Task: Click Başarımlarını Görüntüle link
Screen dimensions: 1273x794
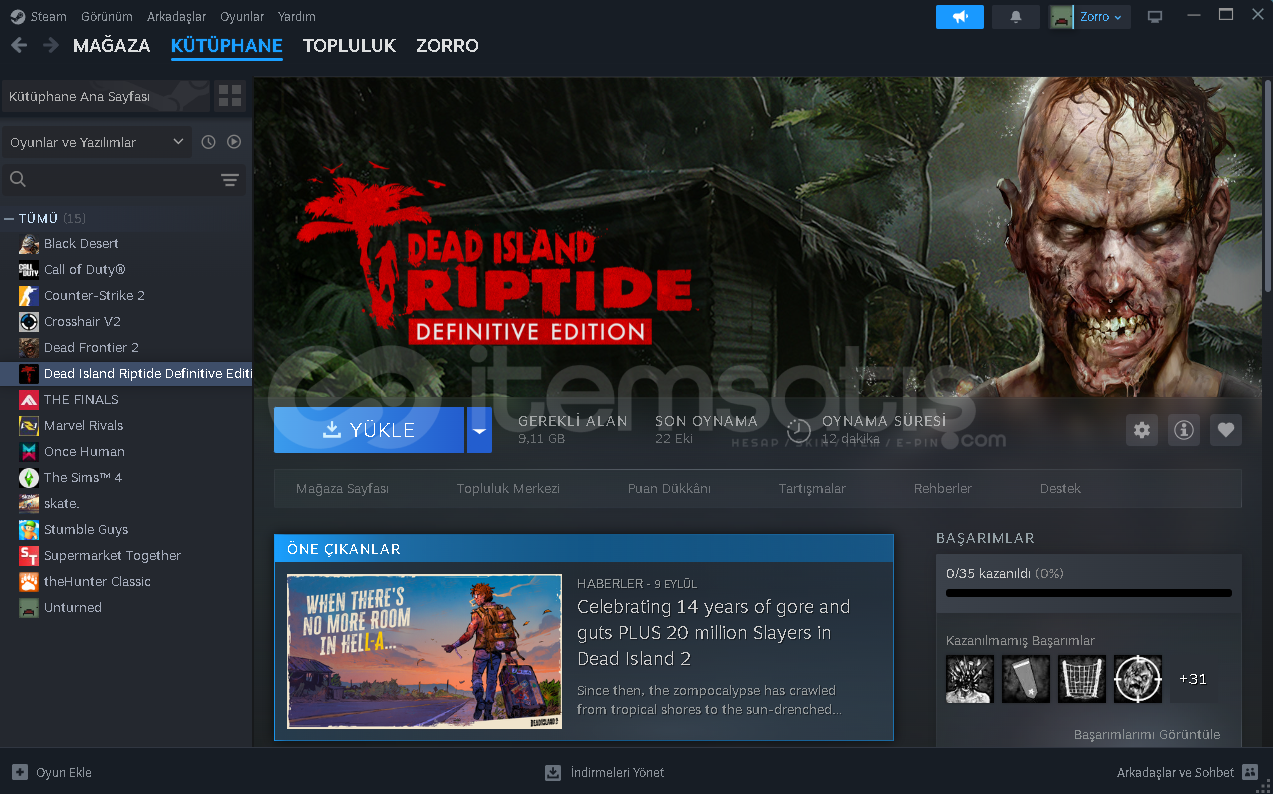Action: [x=1147, y=734]
